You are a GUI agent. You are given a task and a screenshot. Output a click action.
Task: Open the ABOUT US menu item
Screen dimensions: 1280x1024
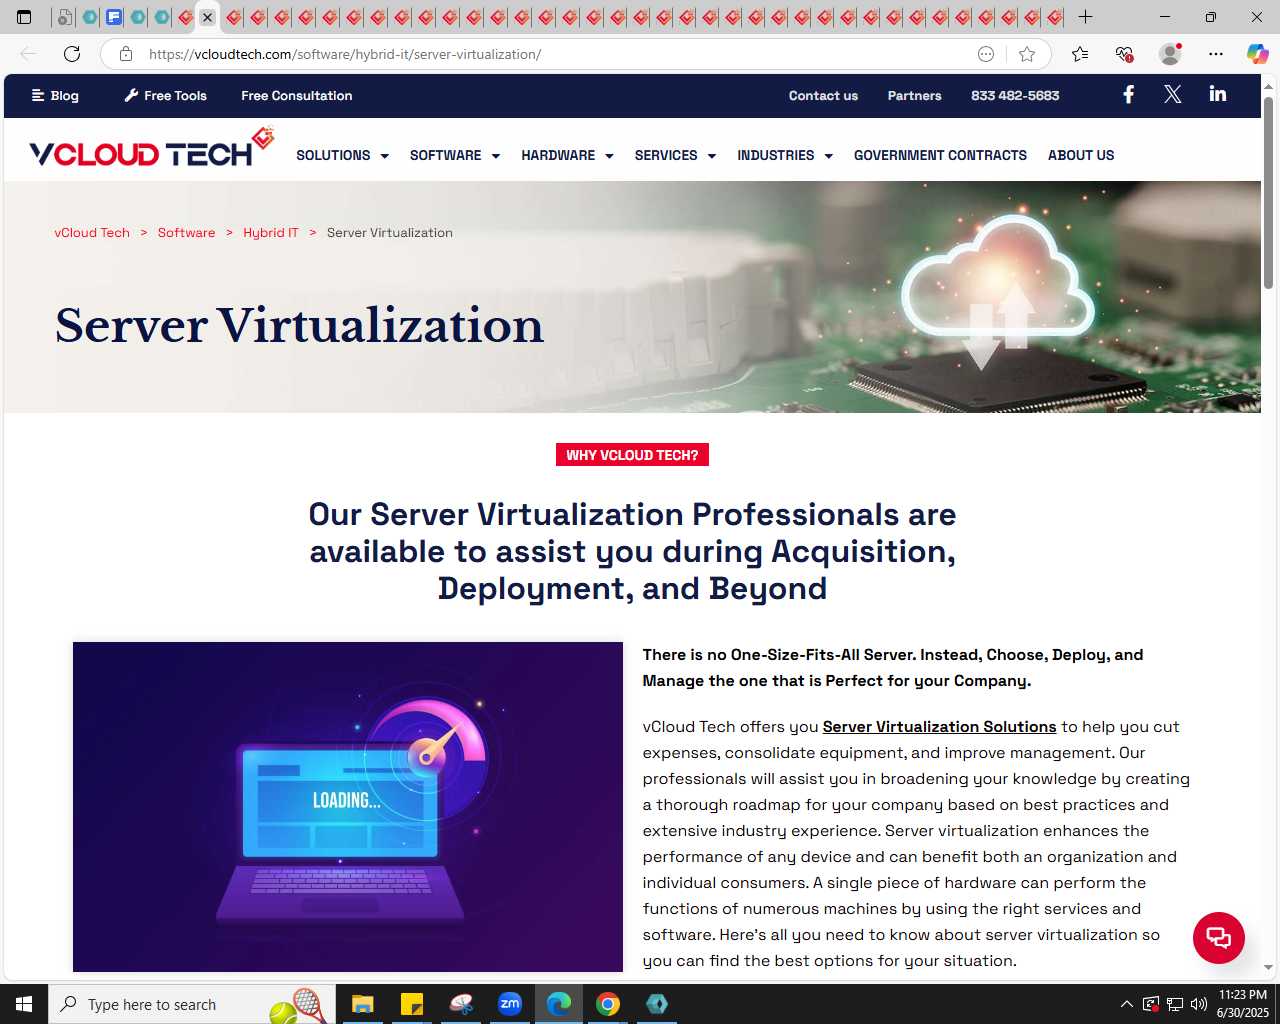coord(1081,155)
